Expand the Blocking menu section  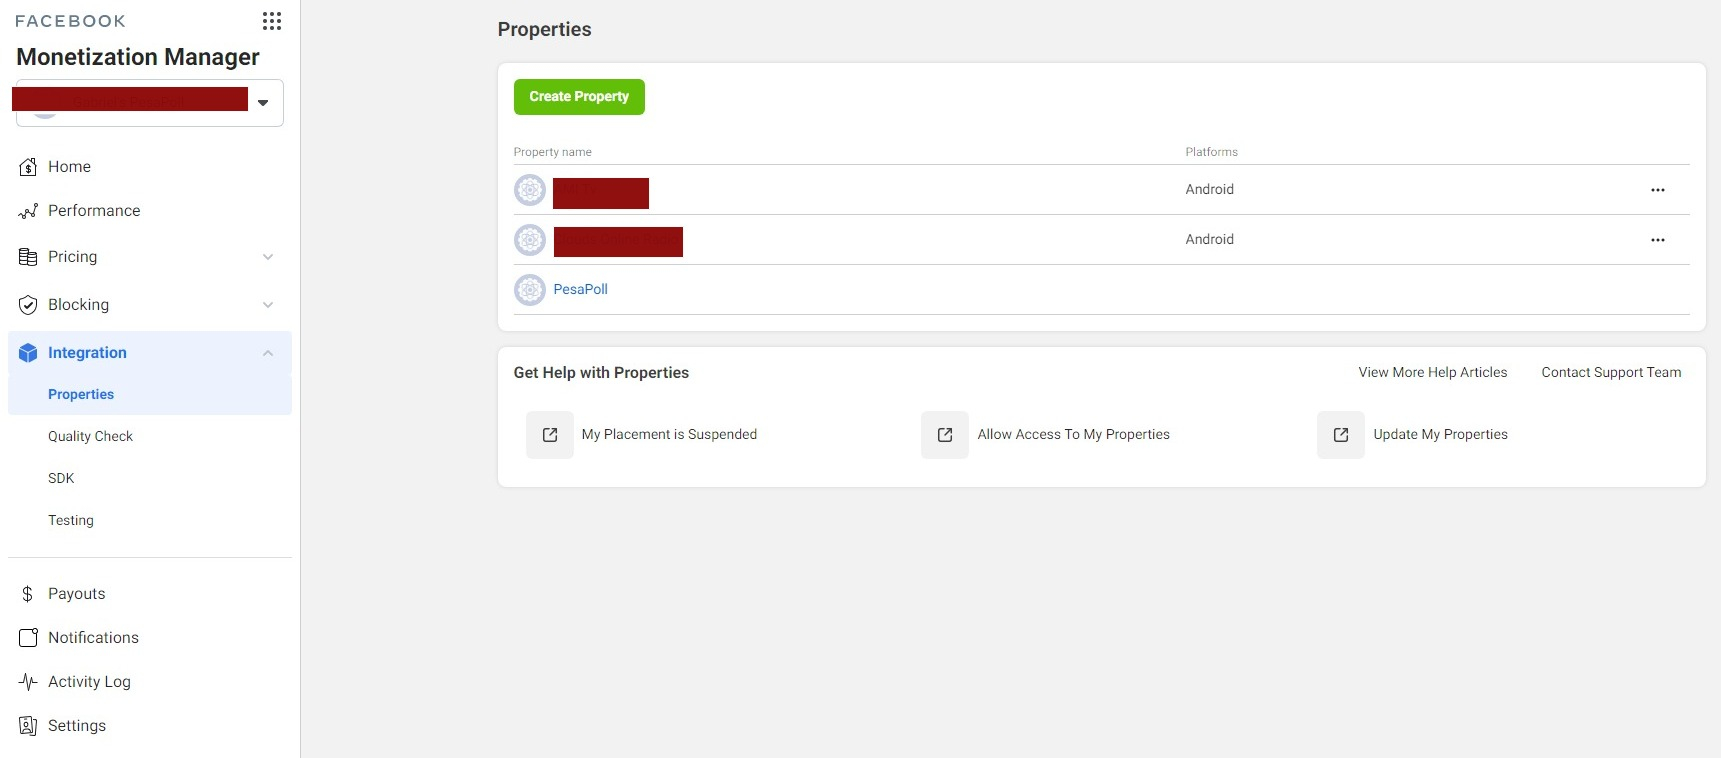[268, 305]
